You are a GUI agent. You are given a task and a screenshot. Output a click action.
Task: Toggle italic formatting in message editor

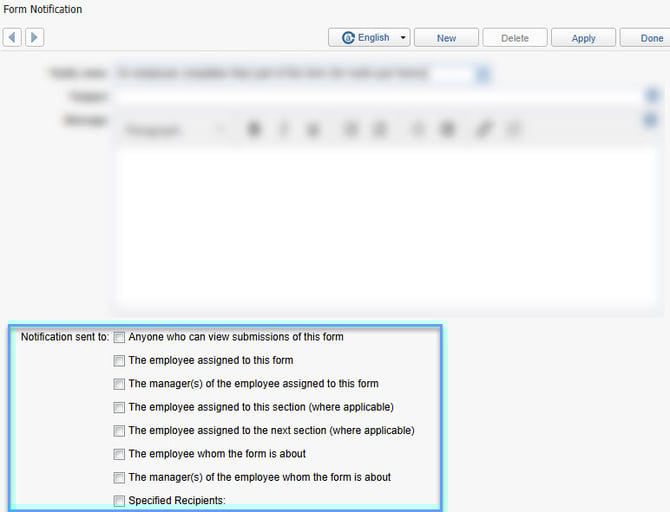284,130
